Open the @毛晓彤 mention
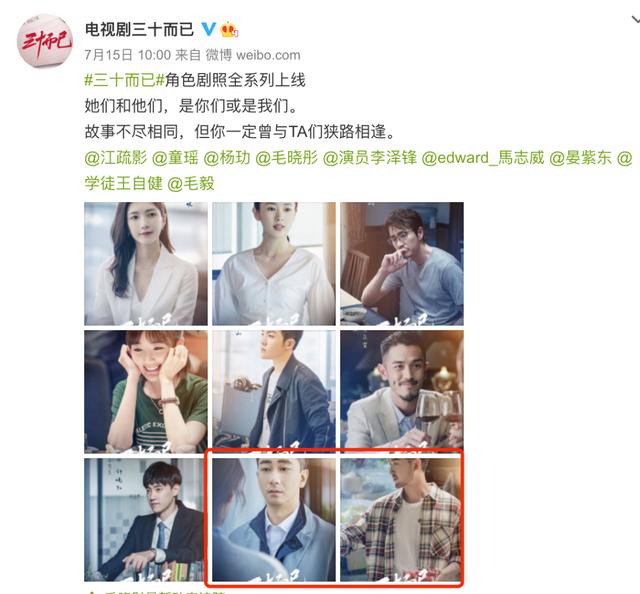640x594 pixels. (x=286, y=158)
